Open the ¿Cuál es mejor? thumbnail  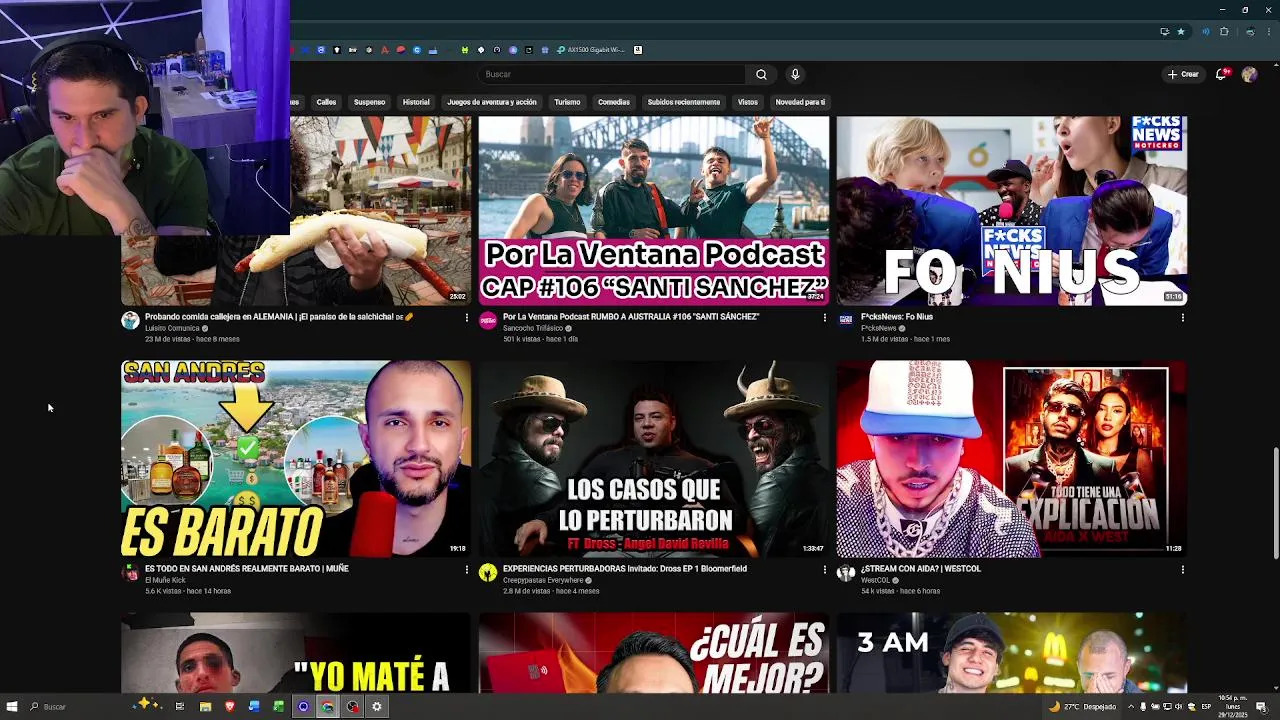click(x=654, y=652)
